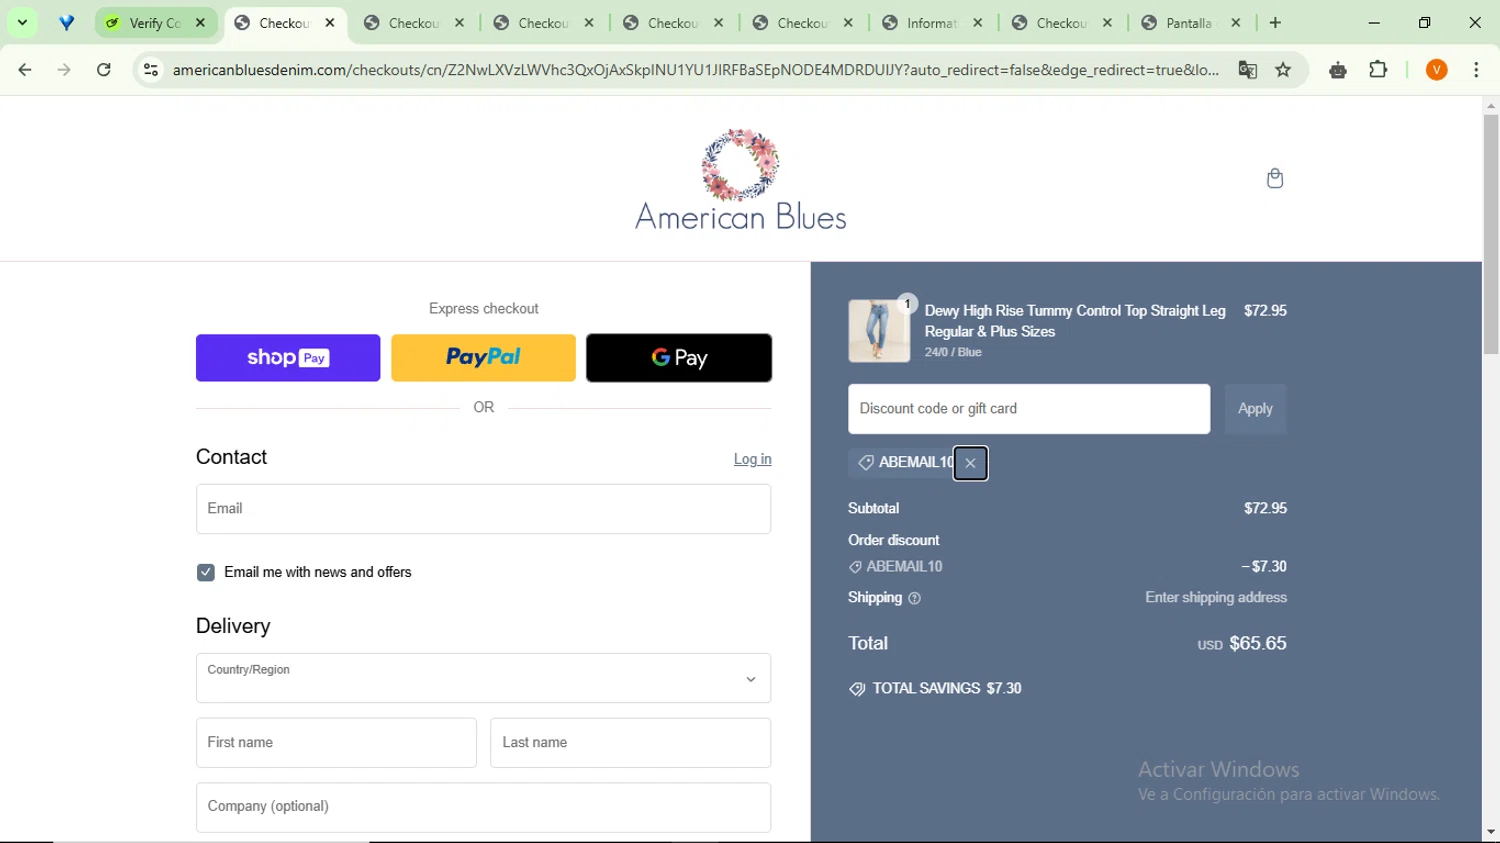Click the browser back arrow

[25, 70]
